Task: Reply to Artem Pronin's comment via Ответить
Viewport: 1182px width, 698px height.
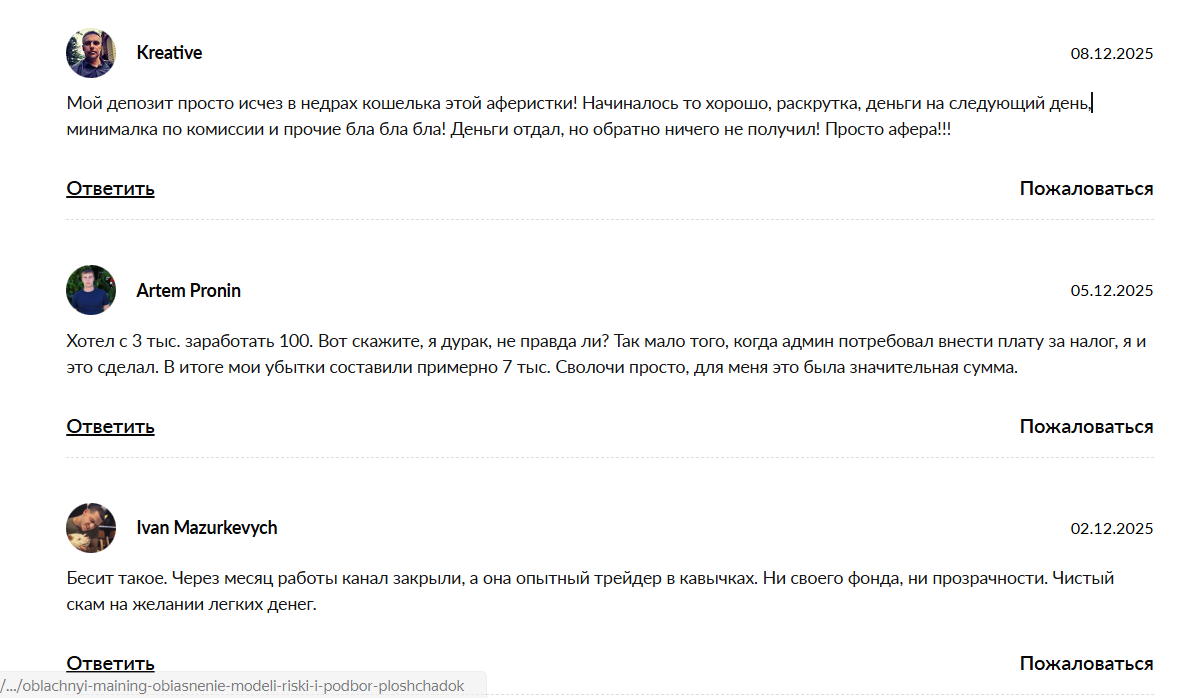Action: [x=110, y=426]
